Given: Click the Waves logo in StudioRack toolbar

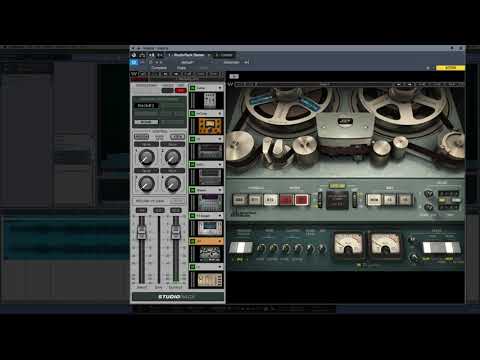Looking at the screenshot, I should click(x=134, y=74).
